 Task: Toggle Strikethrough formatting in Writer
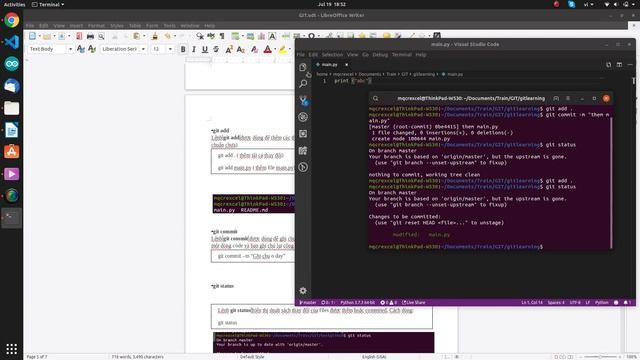coord(216,49)
